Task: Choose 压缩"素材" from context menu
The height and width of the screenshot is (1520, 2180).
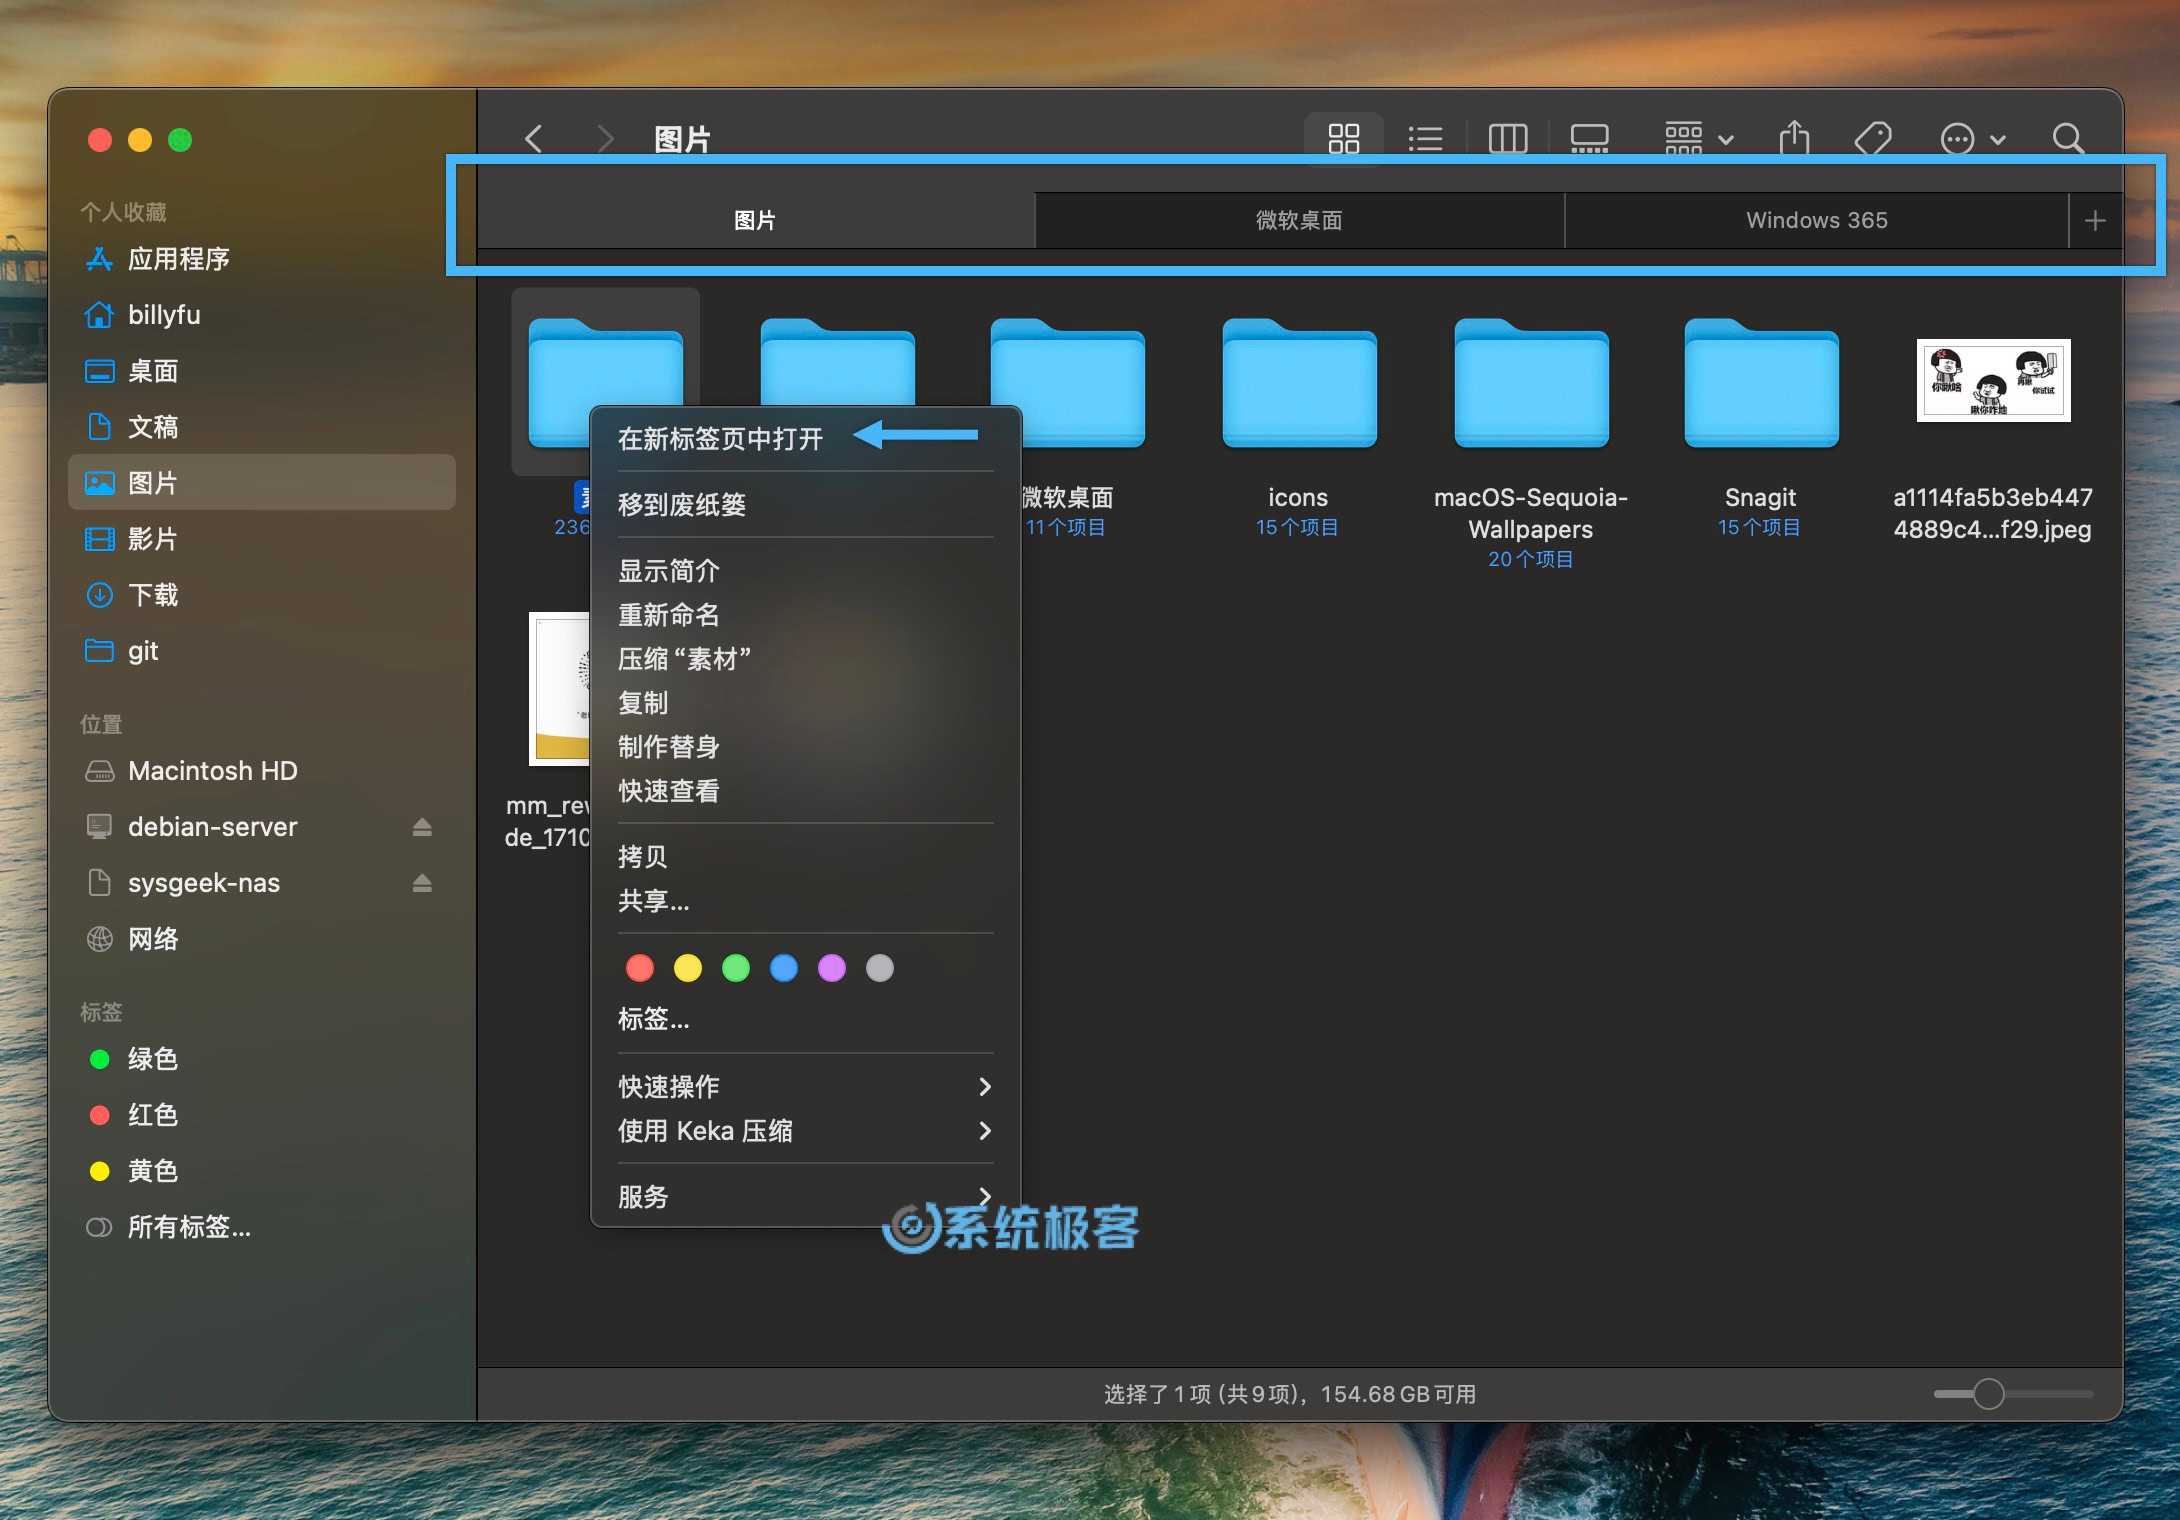Action: coord(806,658)
